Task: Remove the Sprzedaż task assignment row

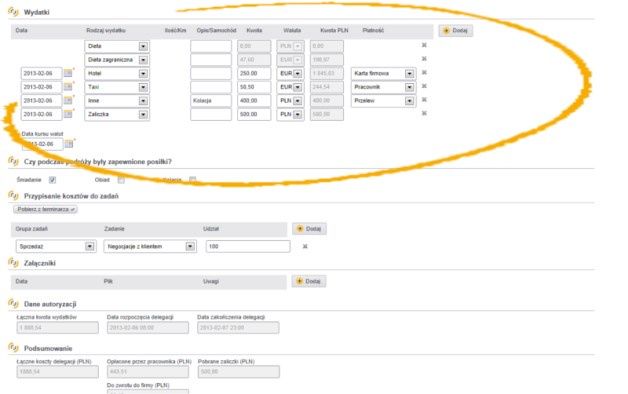Action: pyautogui.click(x=305, y=246)
